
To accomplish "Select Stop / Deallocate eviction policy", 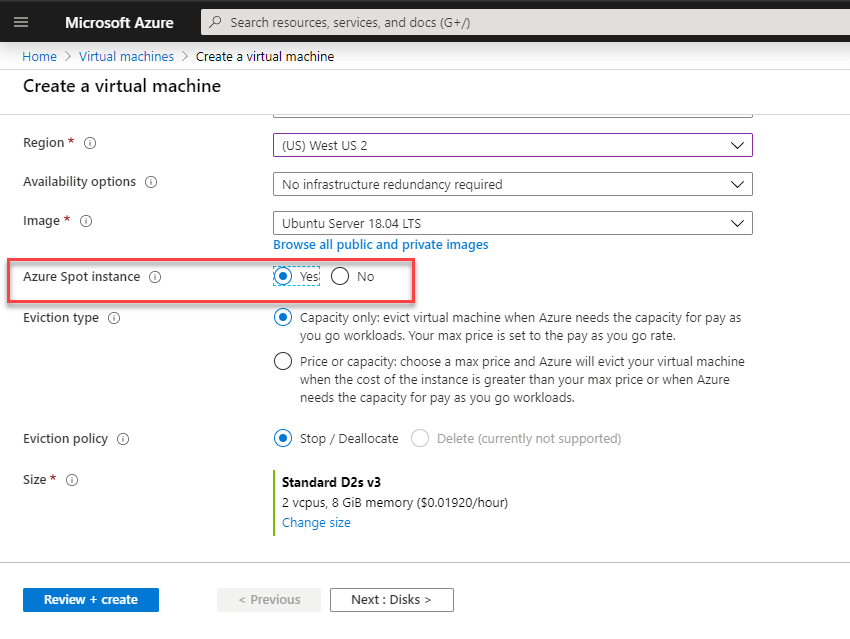I will (x=283, y=439).
